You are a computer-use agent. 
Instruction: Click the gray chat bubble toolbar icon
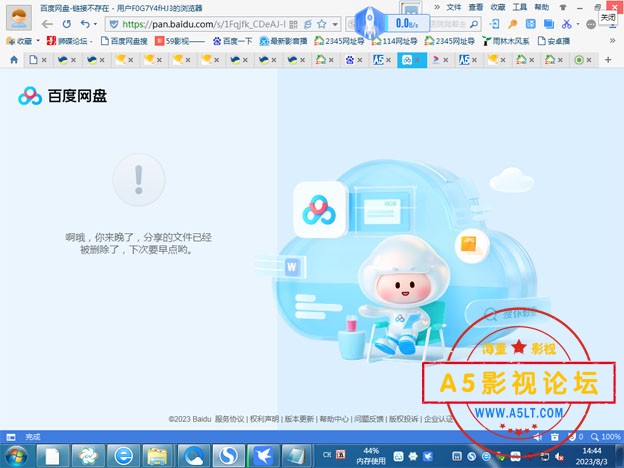[x=591, y=24]
